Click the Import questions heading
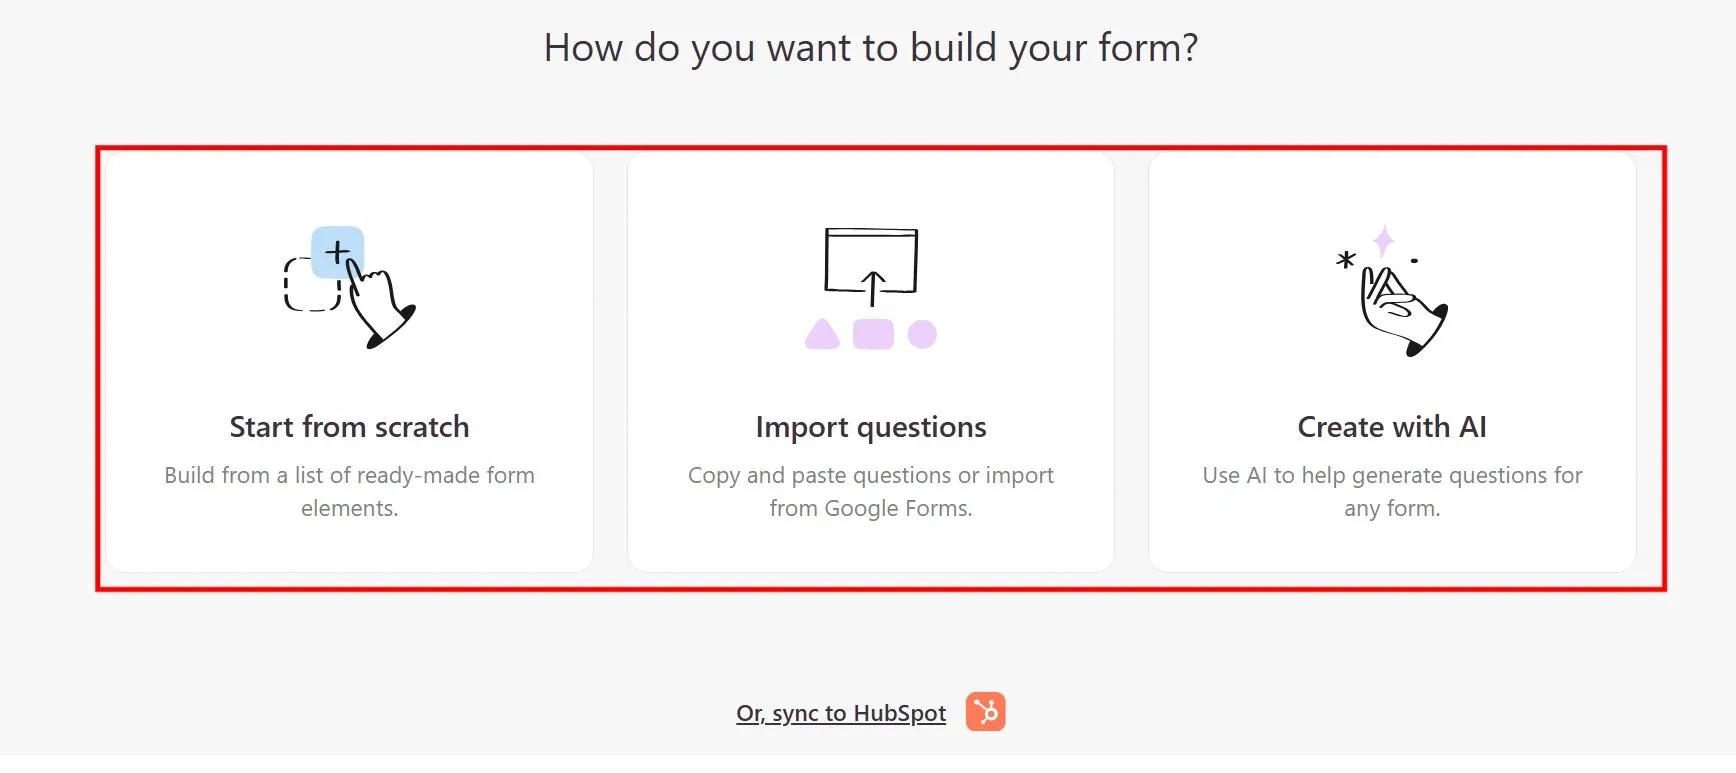 pos(871,427)
